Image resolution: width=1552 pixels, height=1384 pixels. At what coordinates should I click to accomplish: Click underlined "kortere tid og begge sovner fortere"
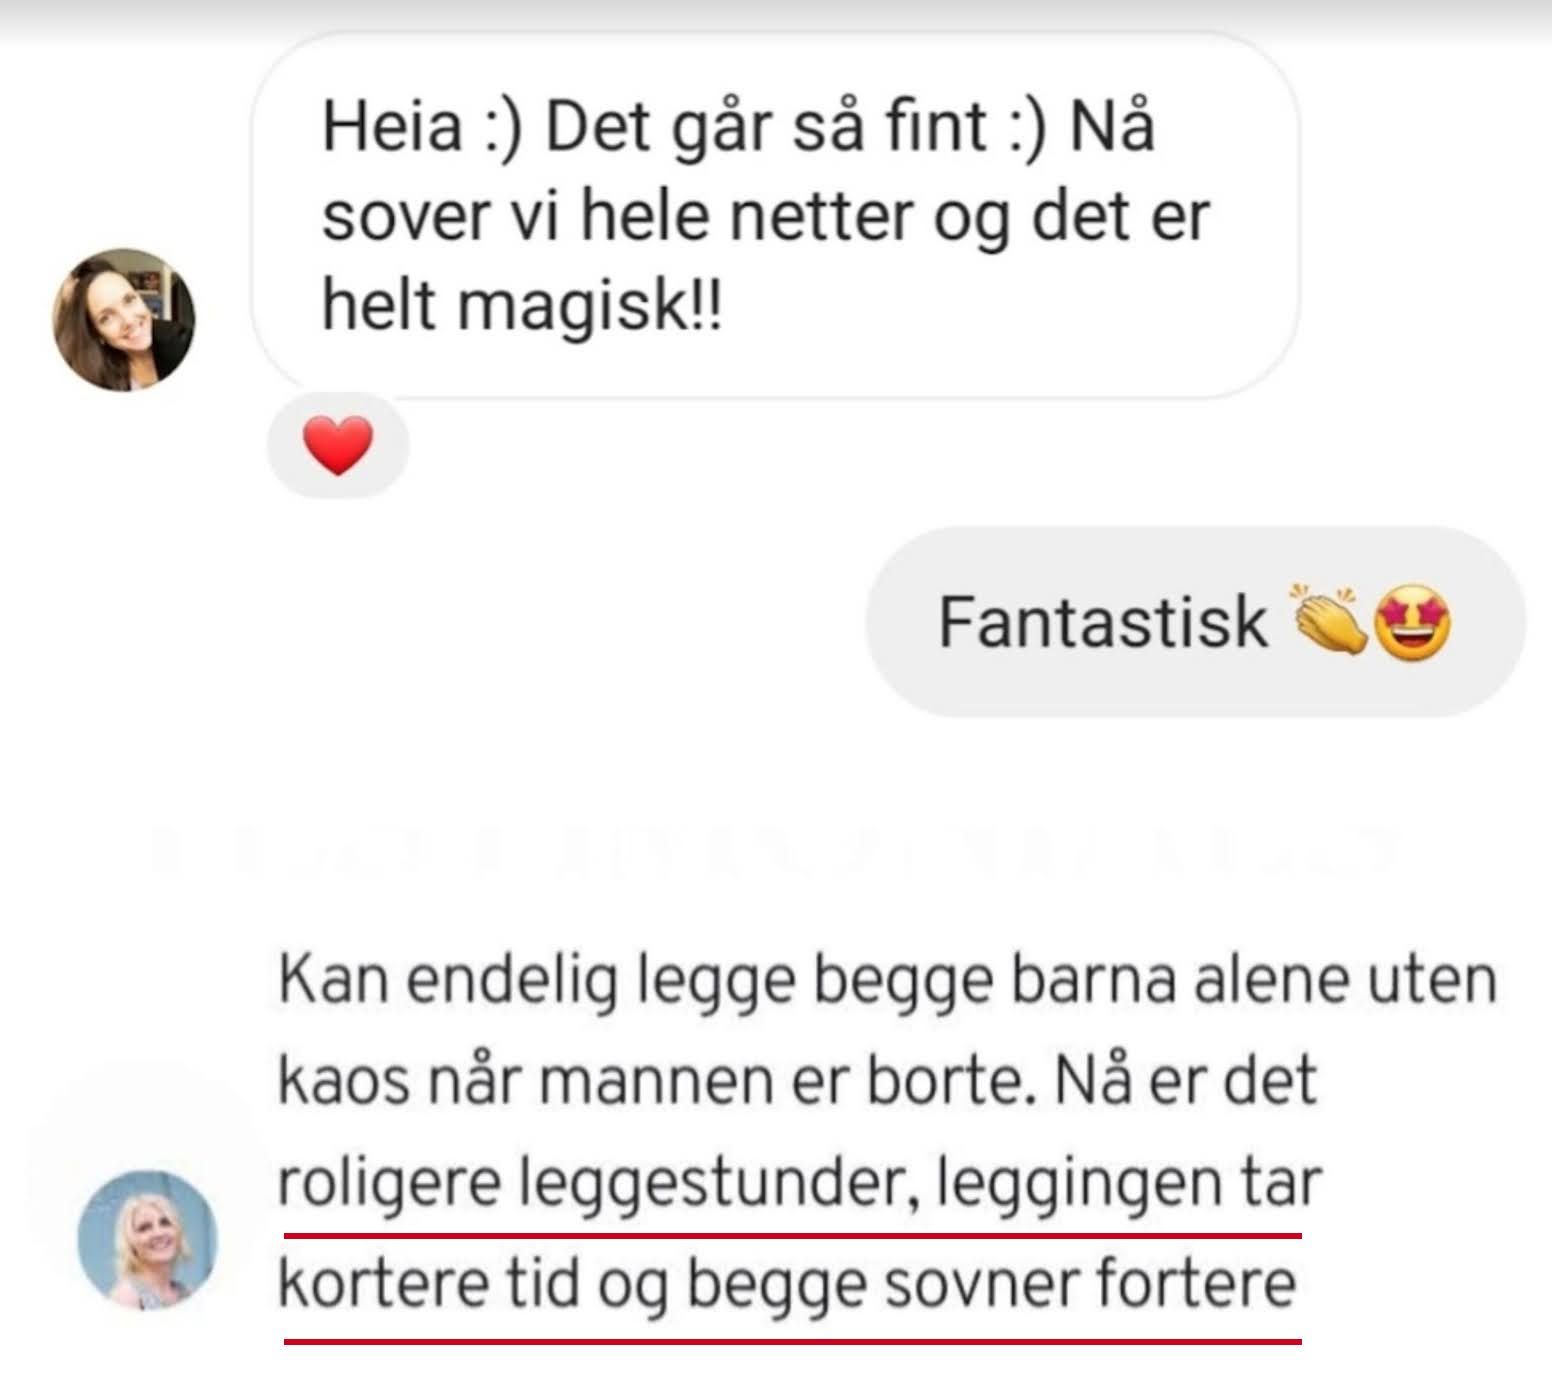tap(786, 1285)
